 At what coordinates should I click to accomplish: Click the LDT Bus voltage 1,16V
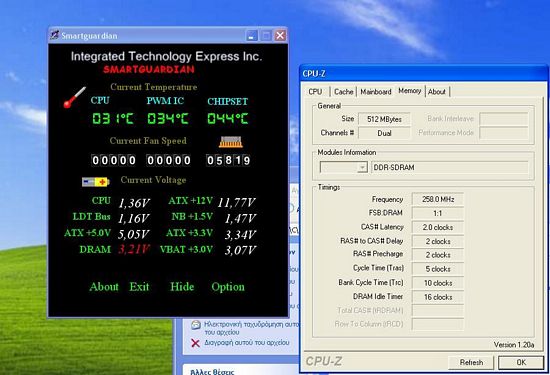click(134, 219)
